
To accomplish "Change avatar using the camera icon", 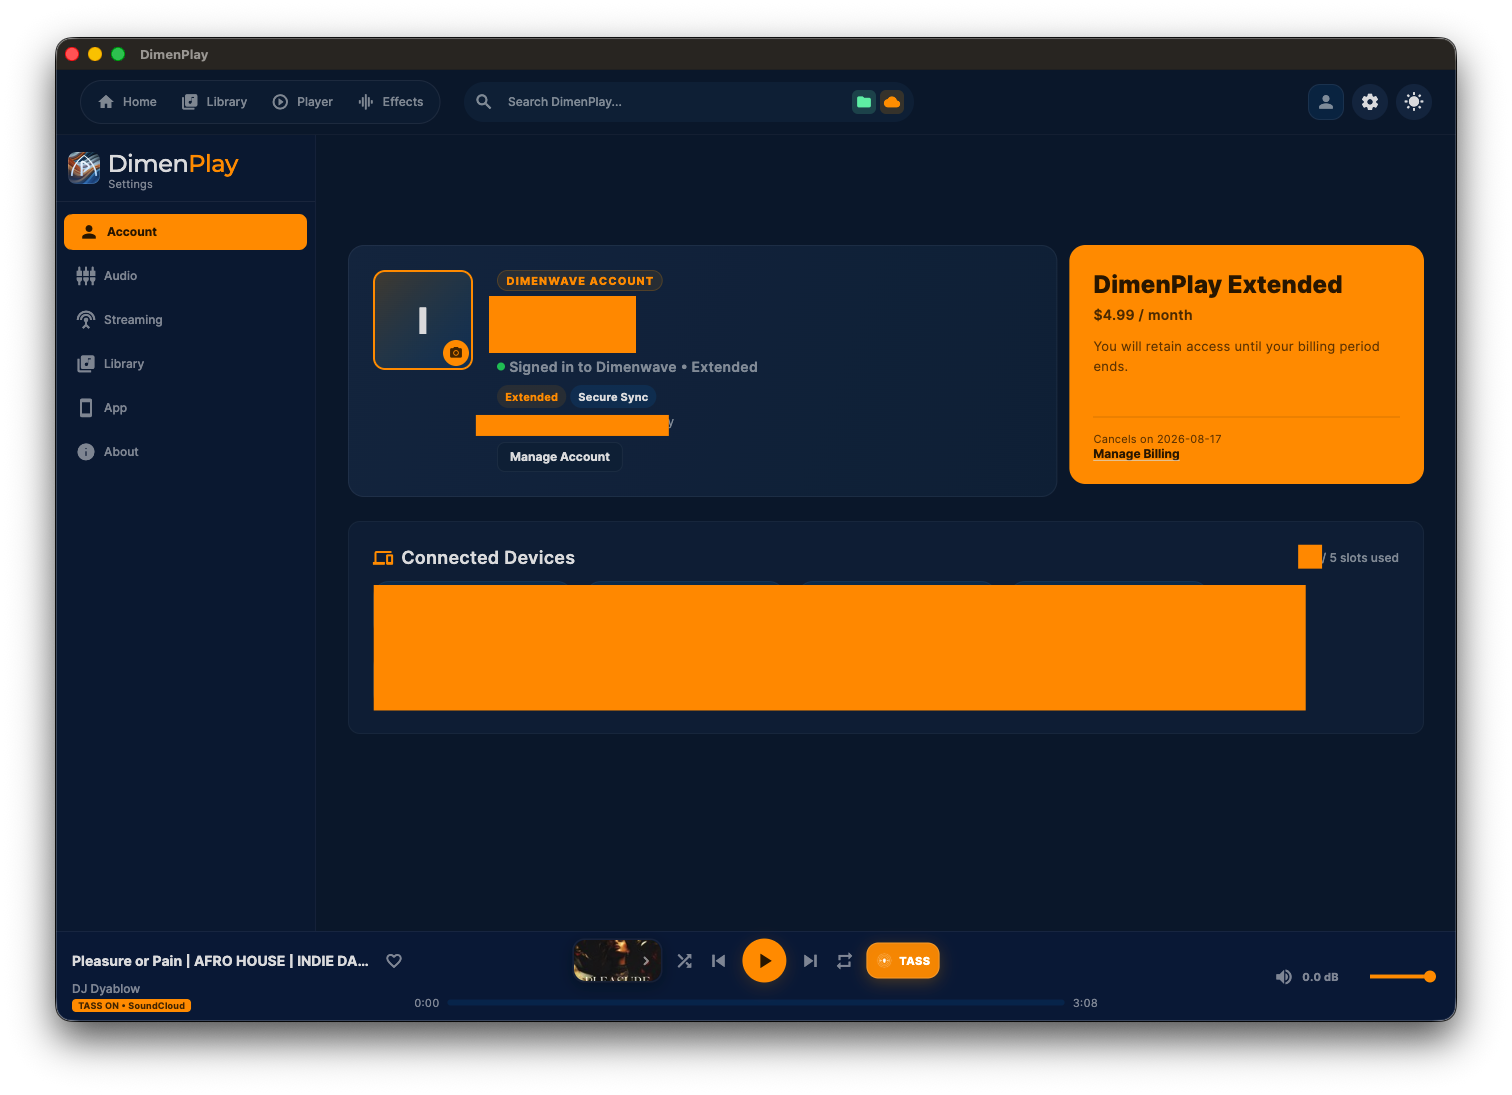I will coord(456,353).
